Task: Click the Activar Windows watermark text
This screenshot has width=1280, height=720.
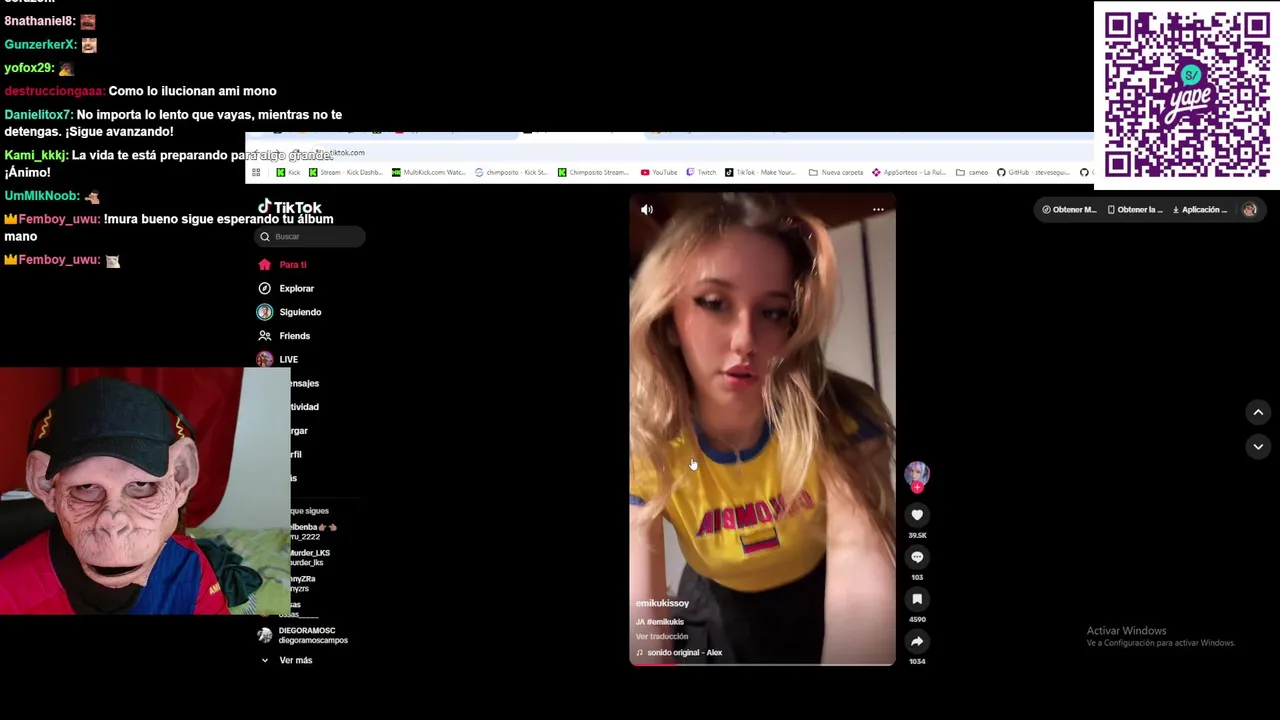Action: pos(1127,631)
